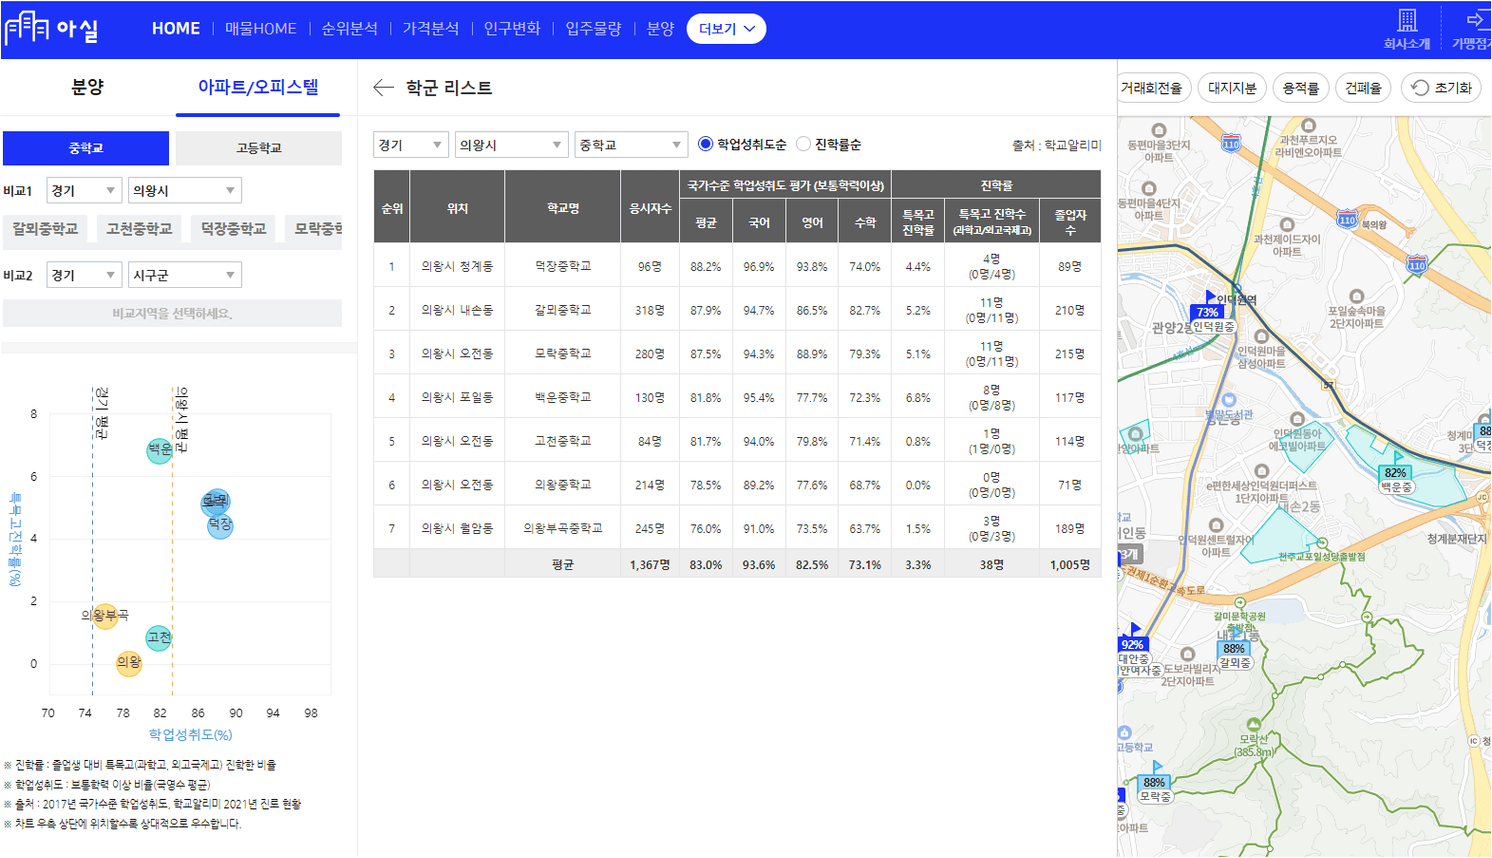The height and width of the screenshot is (858, 1492).
Task: Click 의왕부곡중학교 table row name
Action: point(563,528)
